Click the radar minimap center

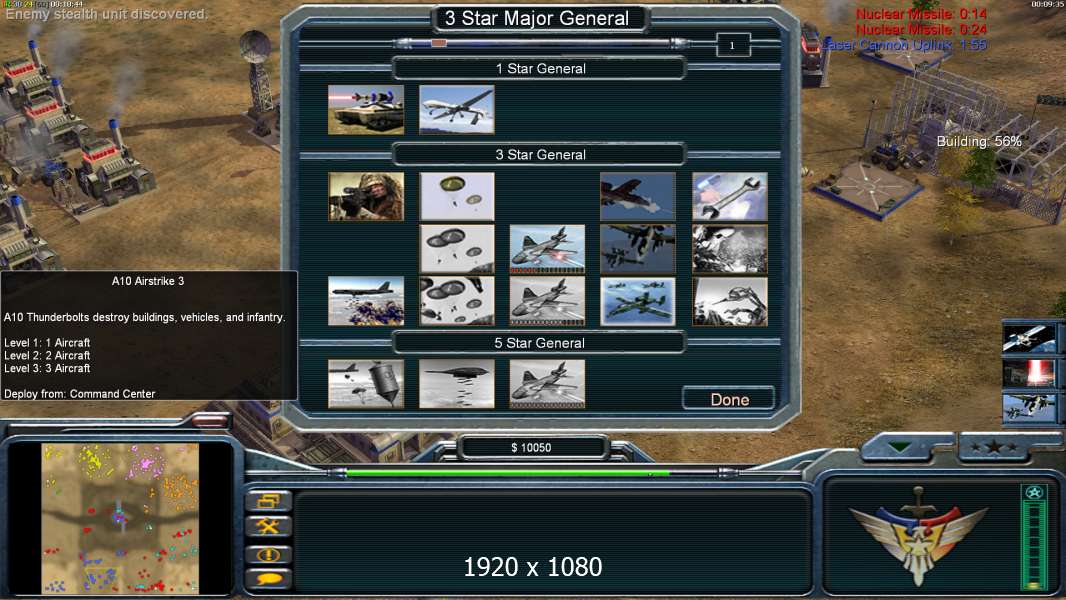(120, 518)
